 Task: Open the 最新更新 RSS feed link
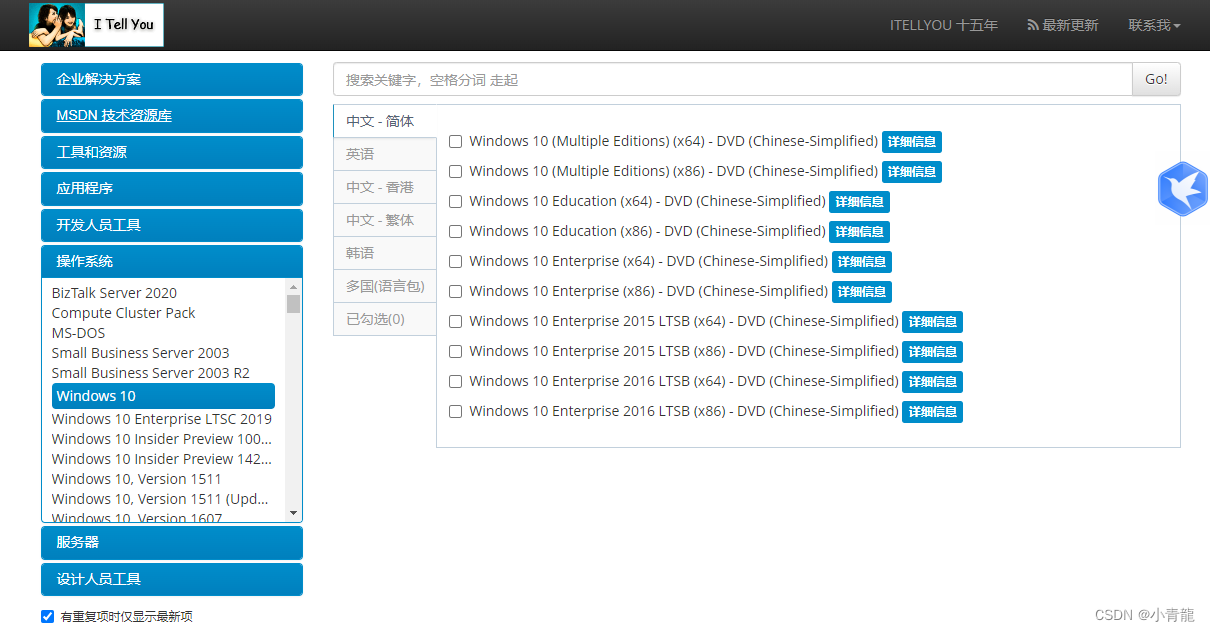tap(1062, 25)
